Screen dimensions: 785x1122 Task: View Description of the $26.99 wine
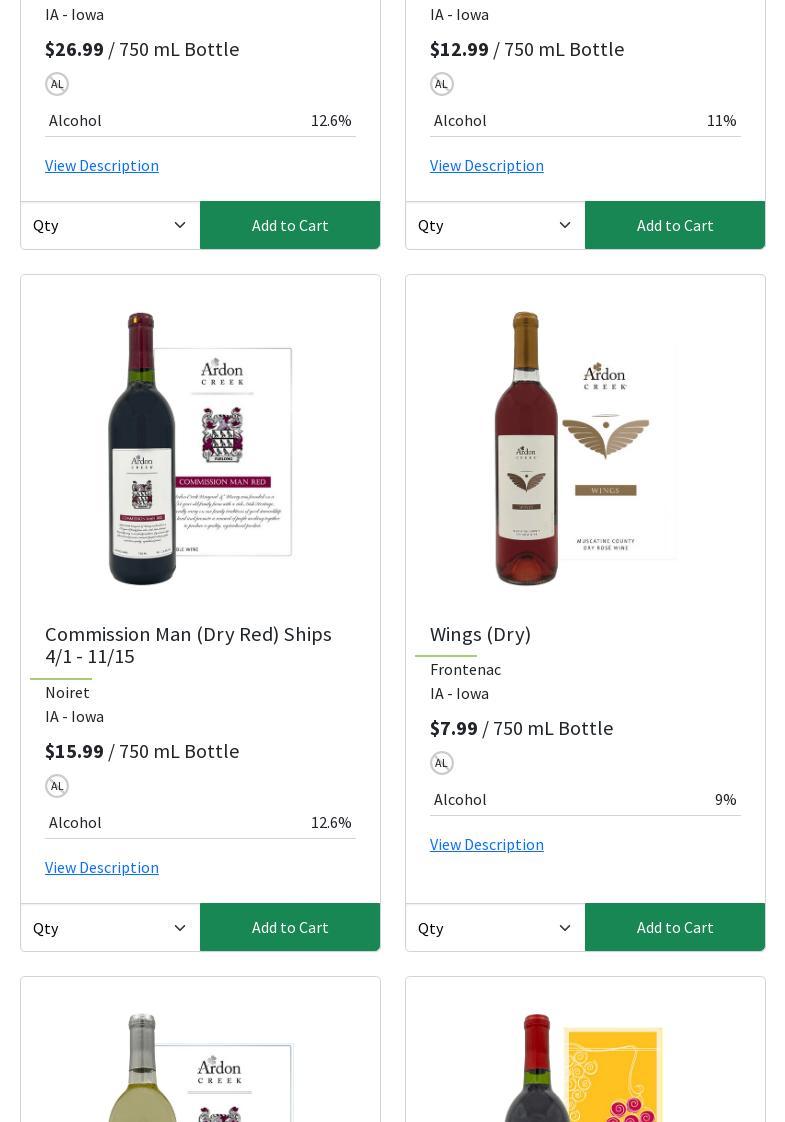pos(102,165)
